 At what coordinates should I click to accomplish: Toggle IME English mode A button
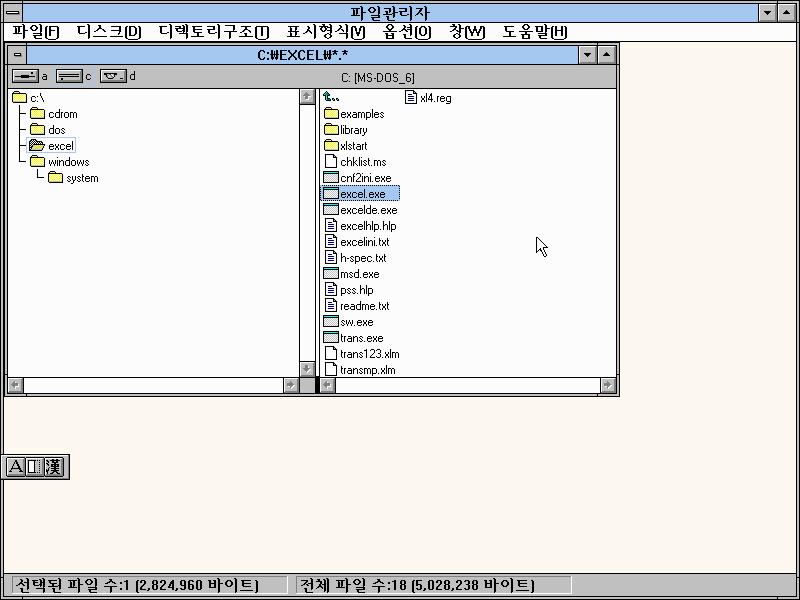[16, 466]
